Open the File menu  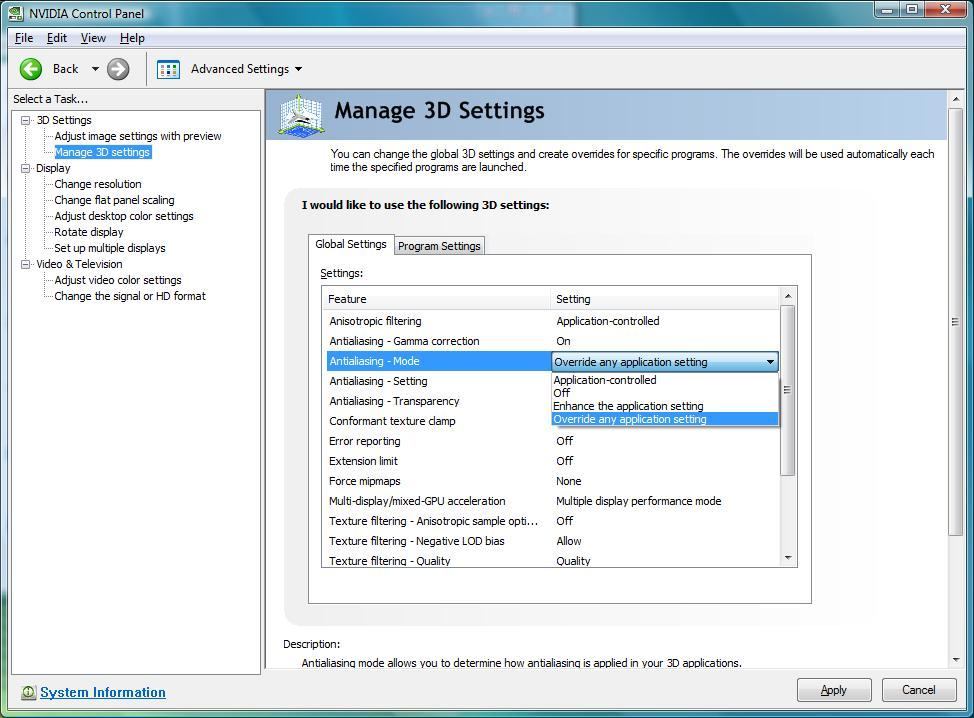(24, 38)
